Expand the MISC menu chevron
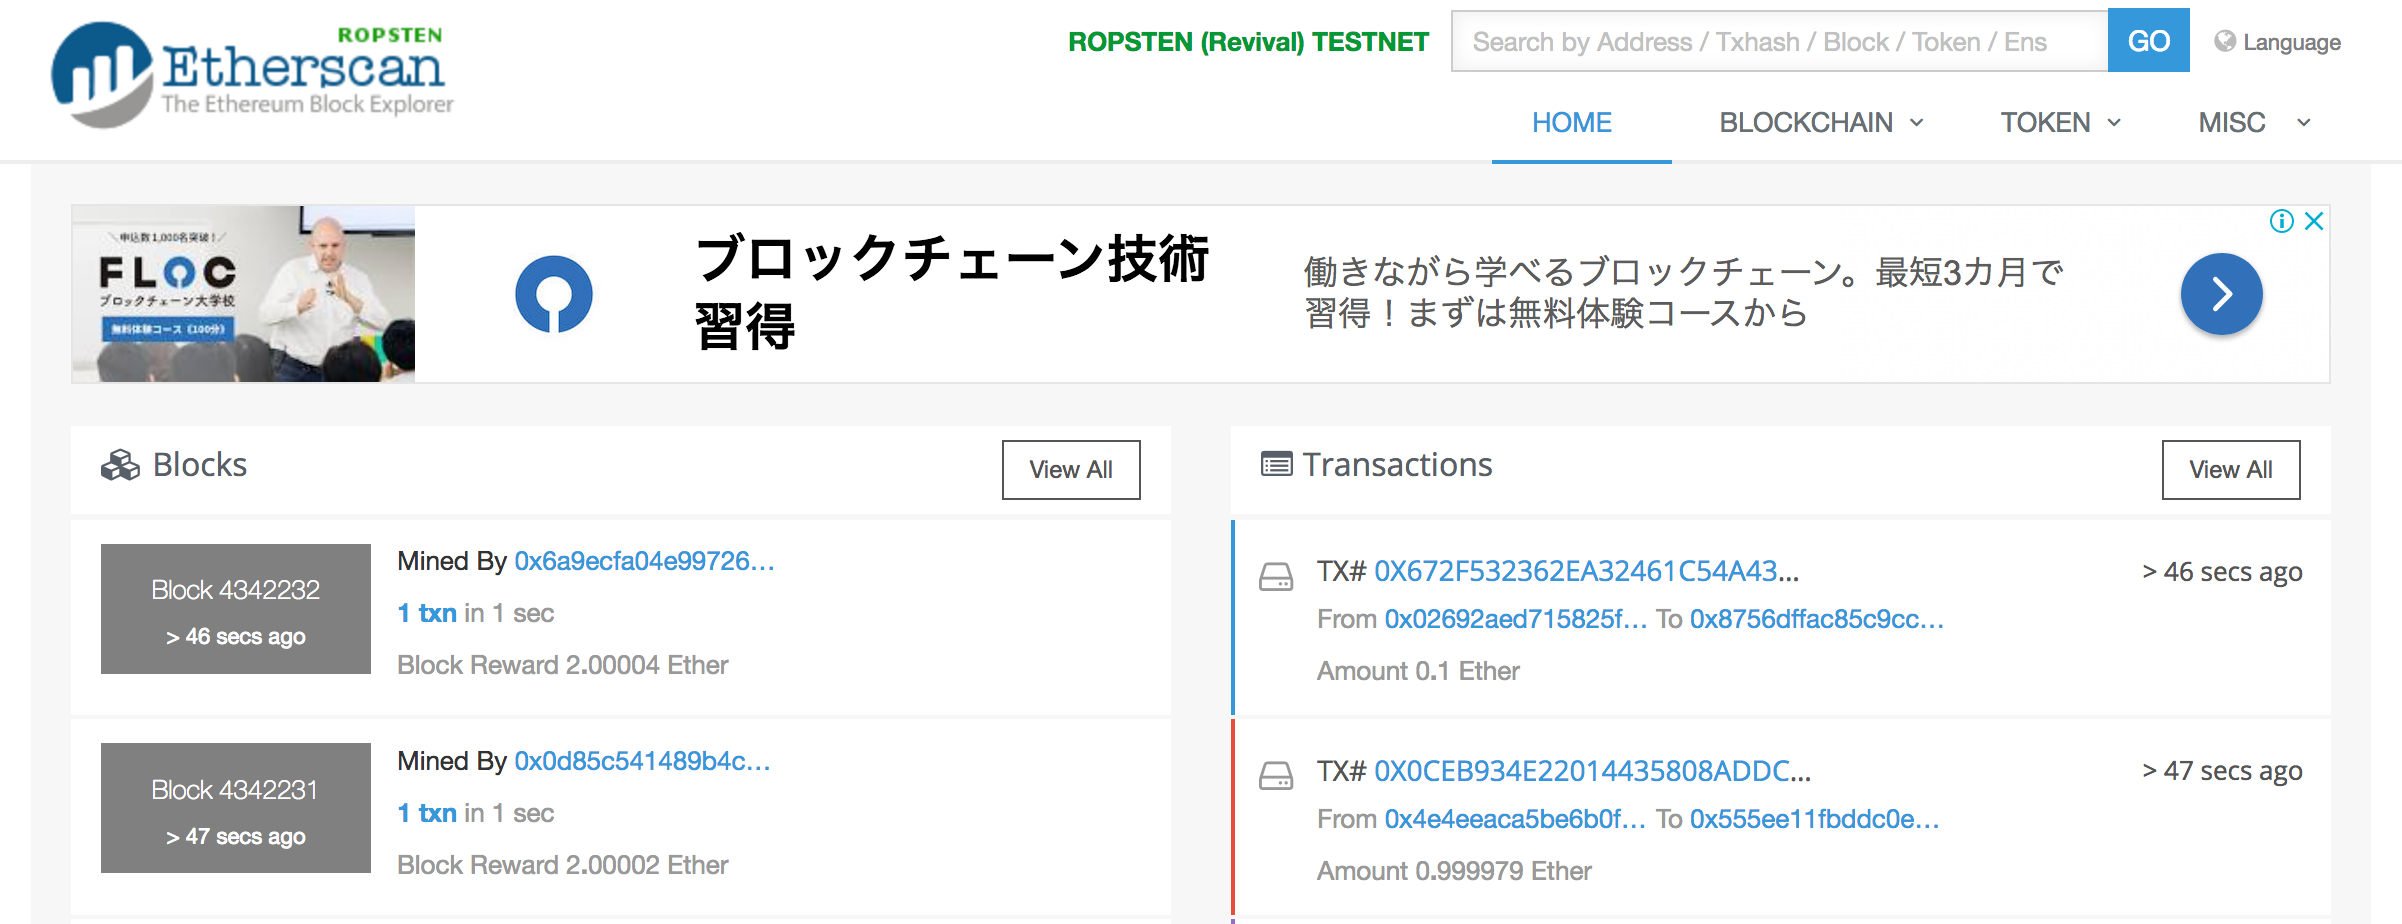Viewport: 2402px width, 924px height. click(2304, 123)
